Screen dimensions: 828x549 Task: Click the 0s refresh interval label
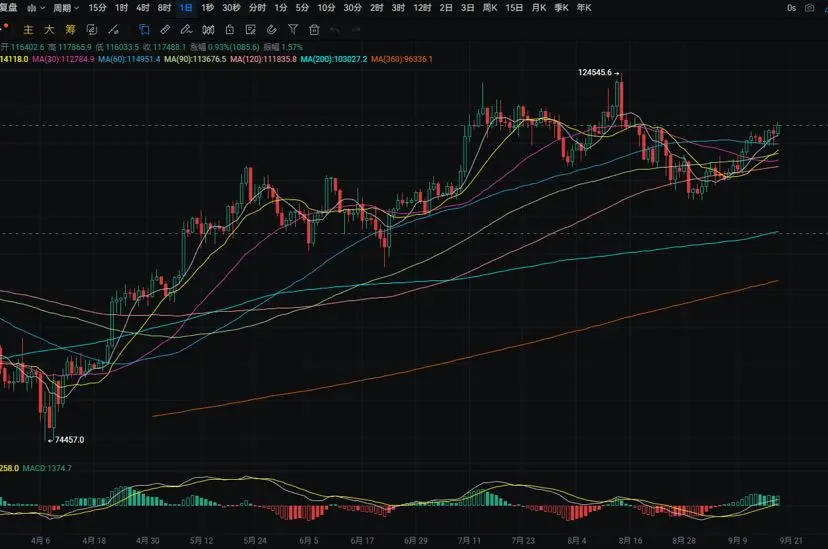pyautogui.click(x=791, y=8)
